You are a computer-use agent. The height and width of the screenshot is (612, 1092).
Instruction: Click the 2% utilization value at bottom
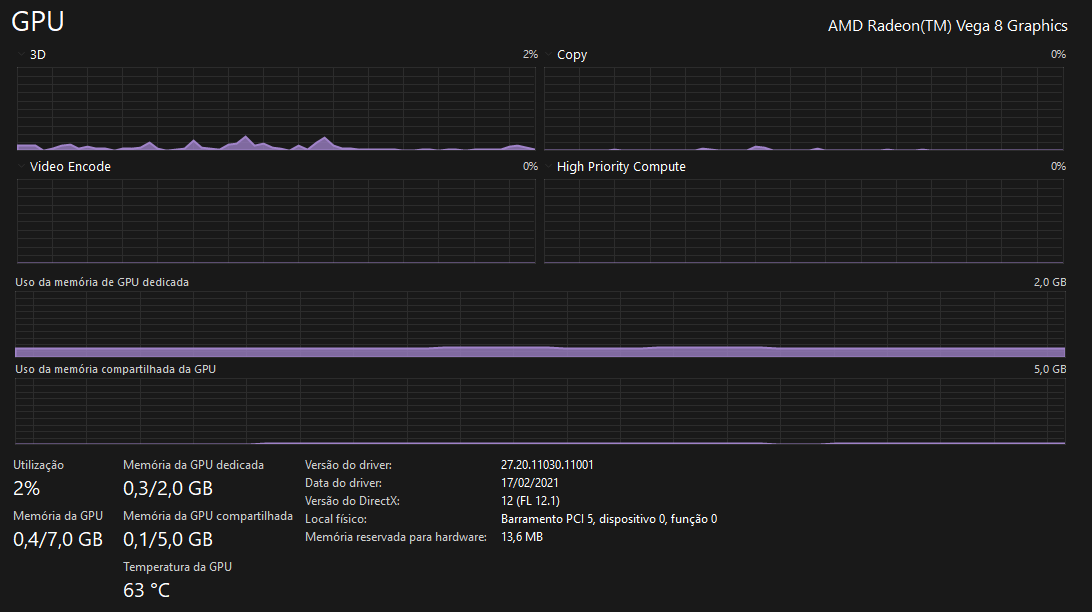(26, 488)
